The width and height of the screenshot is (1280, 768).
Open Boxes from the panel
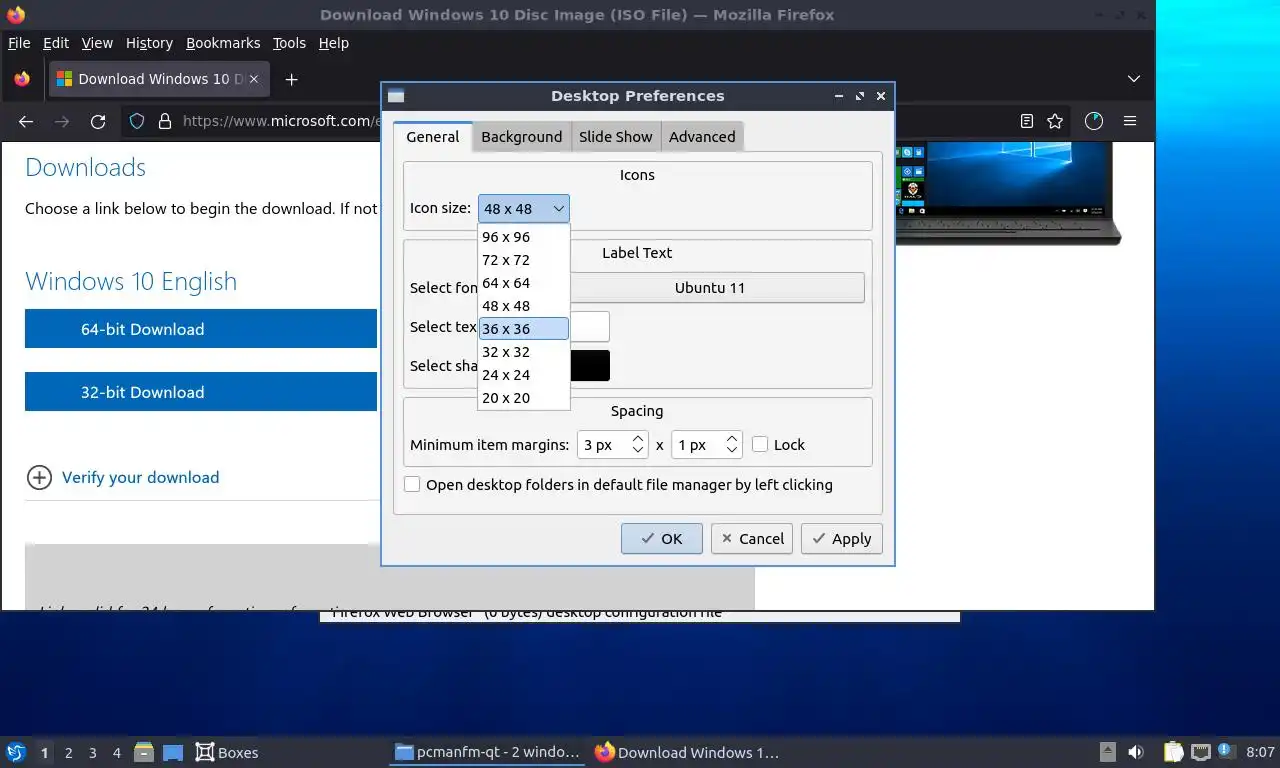pyautogui.click(x=226, y=752)
